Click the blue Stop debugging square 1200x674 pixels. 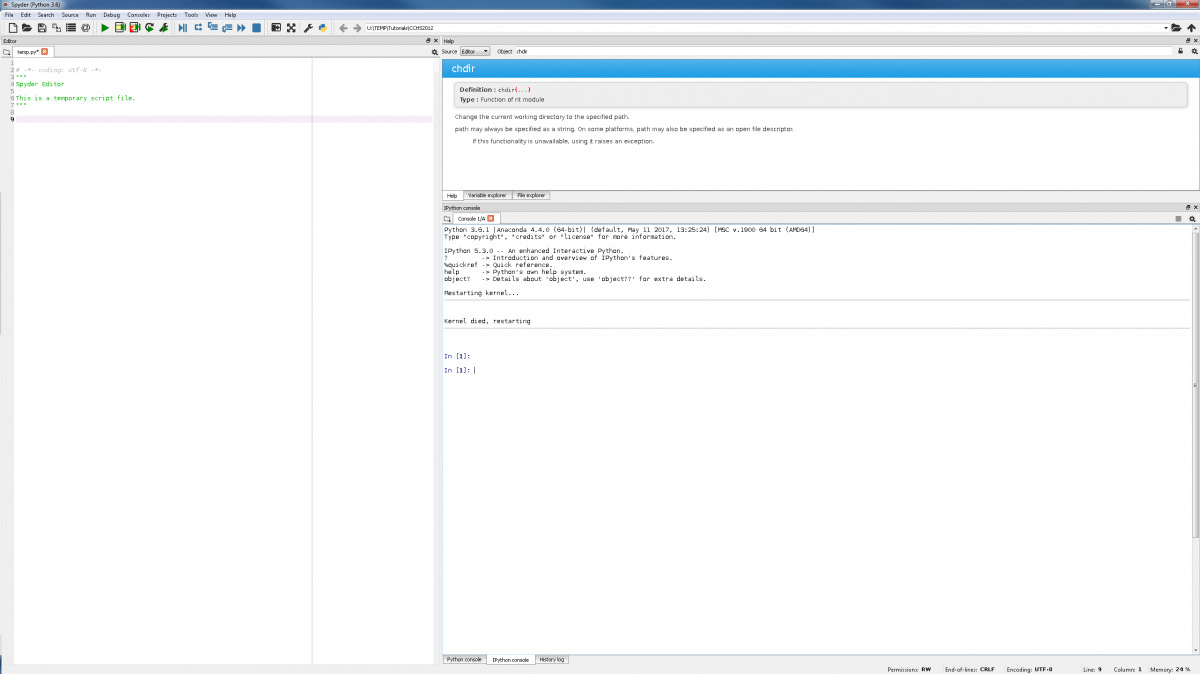click(256, 28)
